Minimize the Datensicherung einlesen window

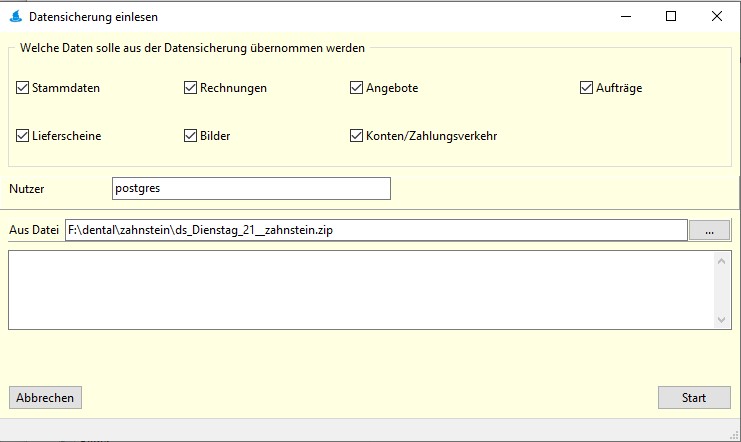pyautogui.click(x=625, y=16)
